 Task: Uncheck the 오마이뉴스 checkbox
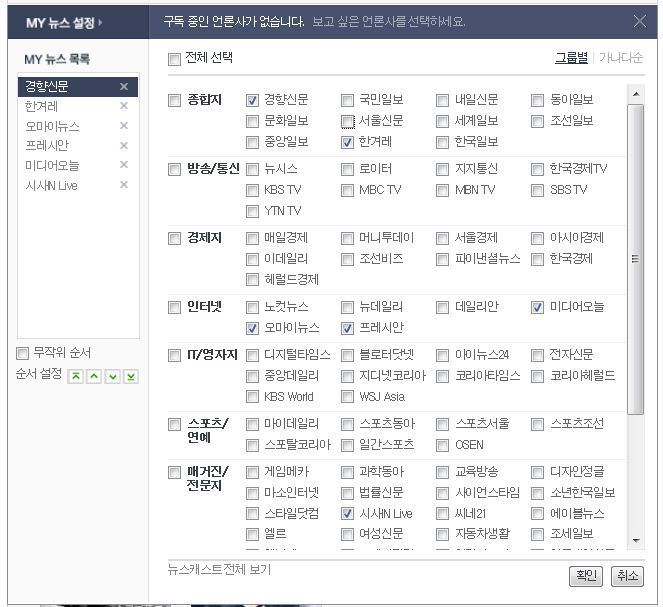[x=252, y=328]
